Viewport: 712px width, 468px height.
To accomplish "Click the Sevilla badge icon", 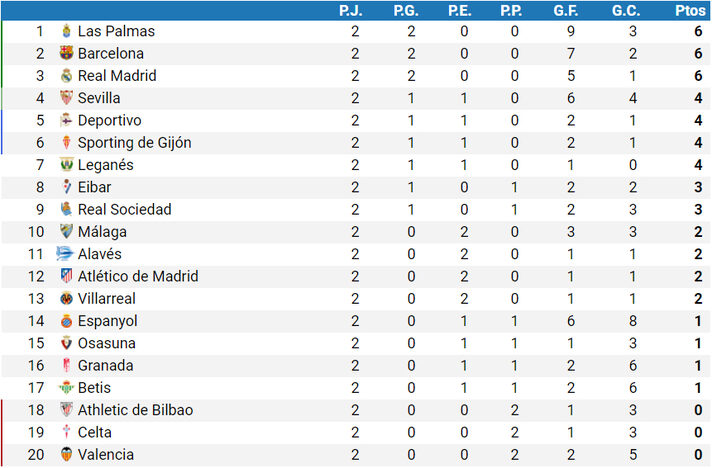I will 66,98.
